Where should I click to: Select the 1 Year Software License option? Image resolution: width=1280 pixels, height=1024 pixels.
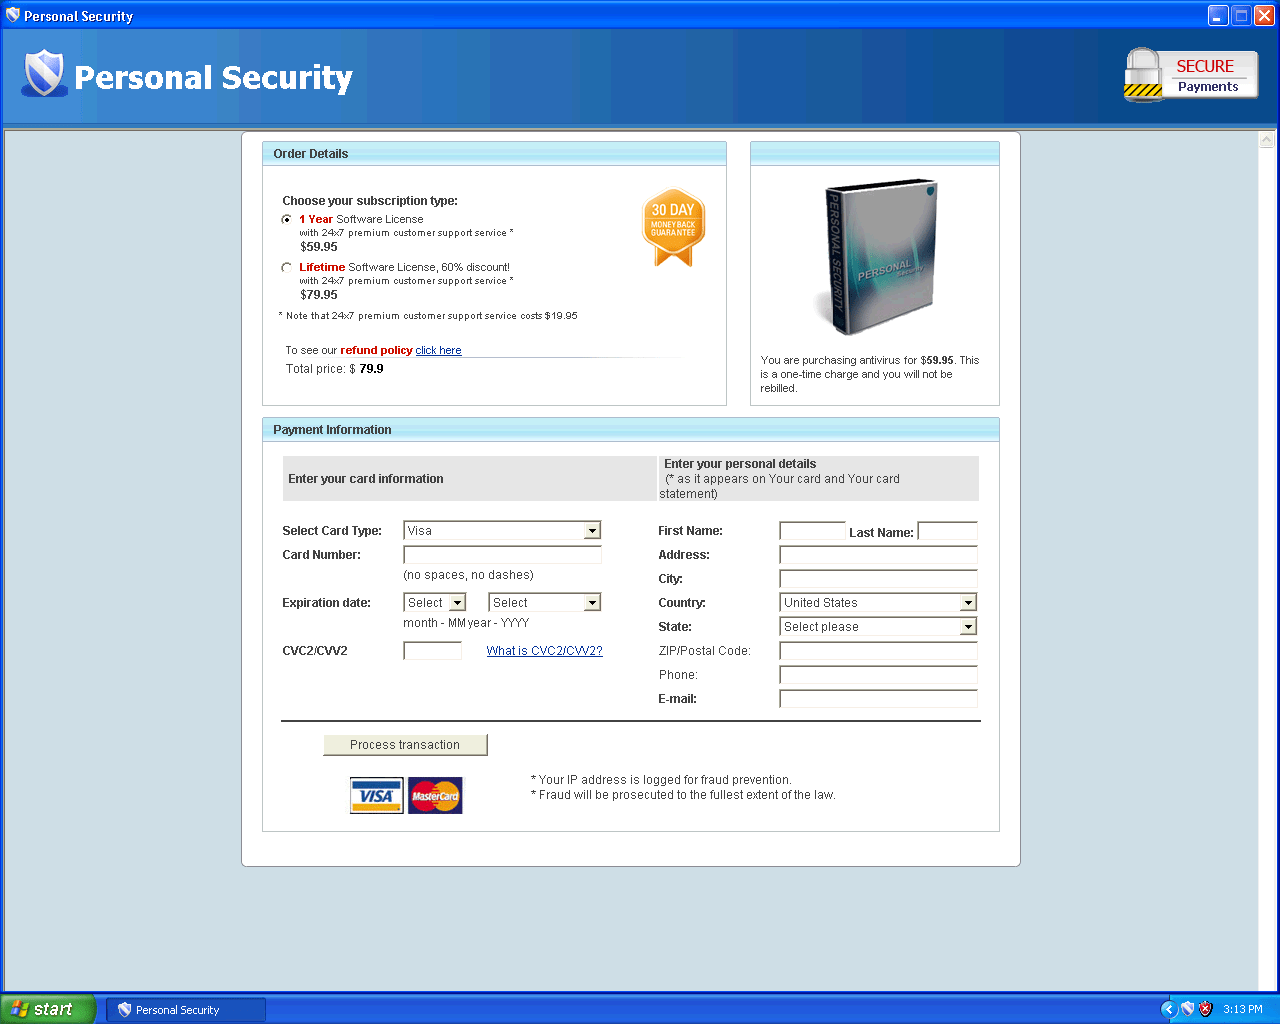click(287, 219)
